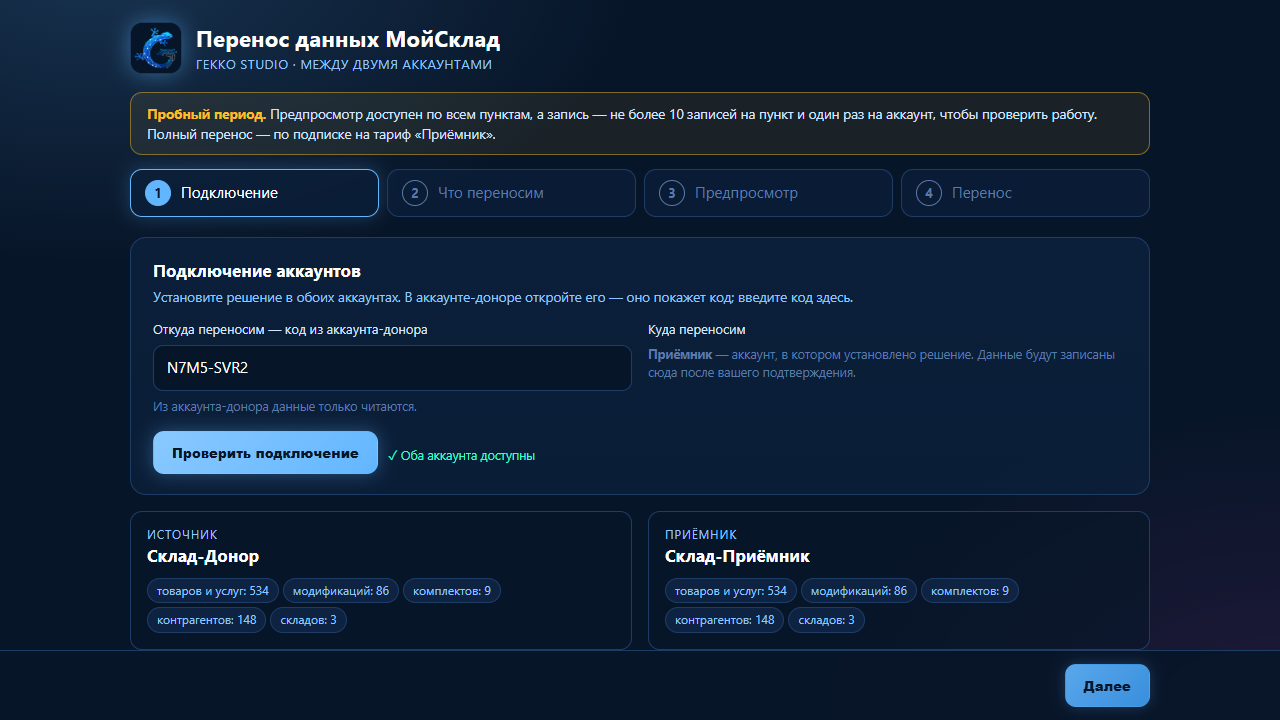Click the Оба аккаунта доступны status message
Screen dimensions: 1280x720
click(x=461, y=455)
